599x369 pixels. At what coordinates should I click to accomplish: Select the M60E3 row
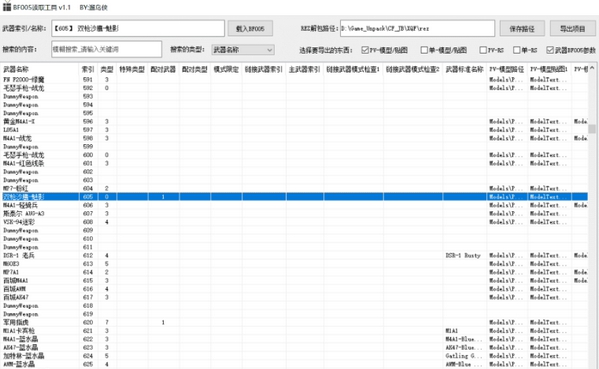[x=294, y=264]
